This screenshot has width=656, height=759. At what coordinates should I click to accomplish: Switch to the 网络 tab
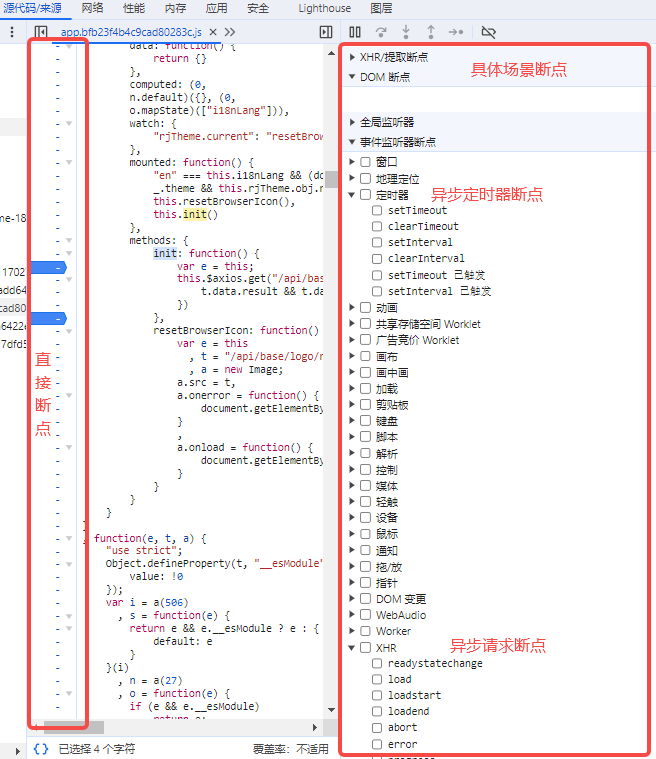(92, 8)
